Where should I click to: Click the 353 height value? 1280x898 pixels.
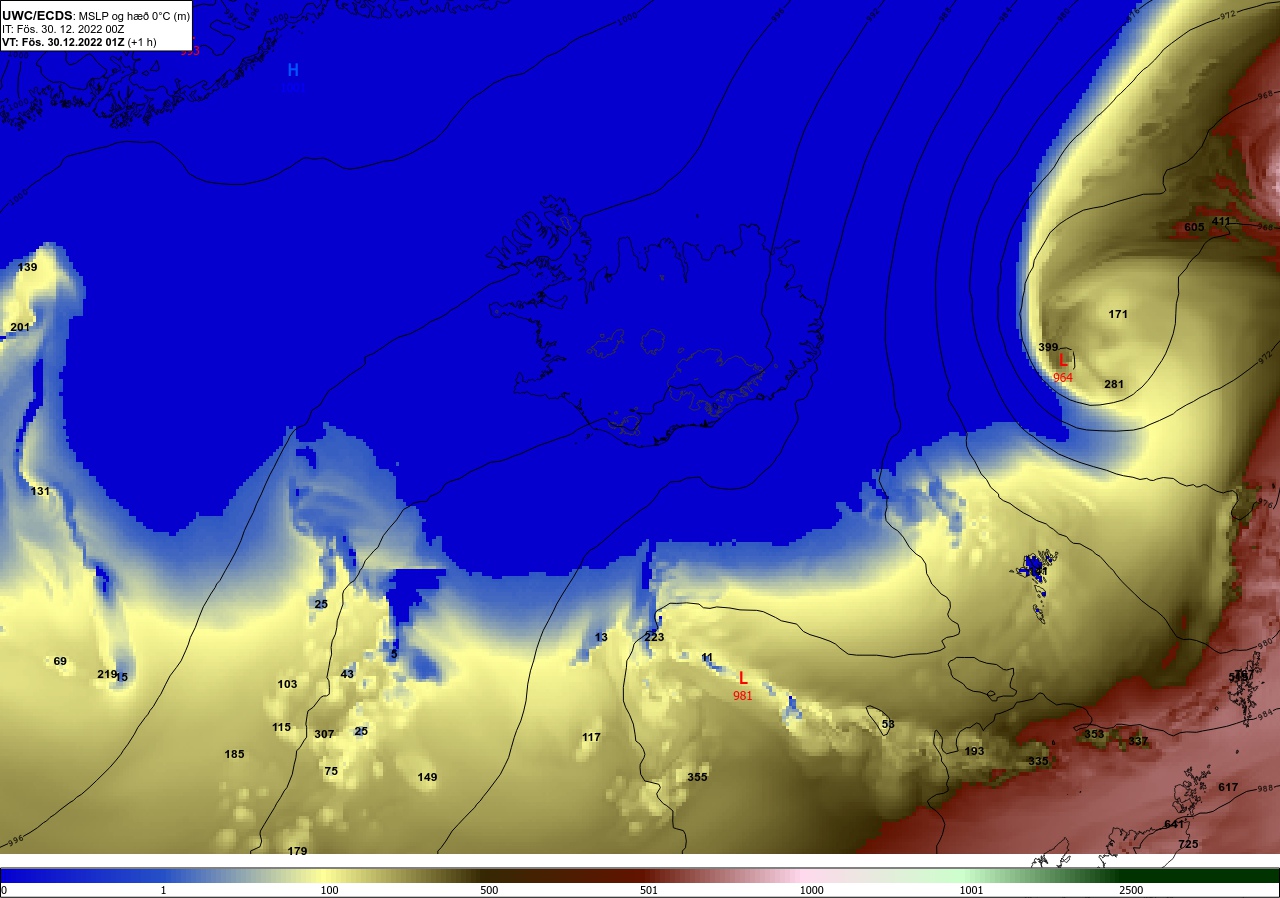click(1094, 735)
